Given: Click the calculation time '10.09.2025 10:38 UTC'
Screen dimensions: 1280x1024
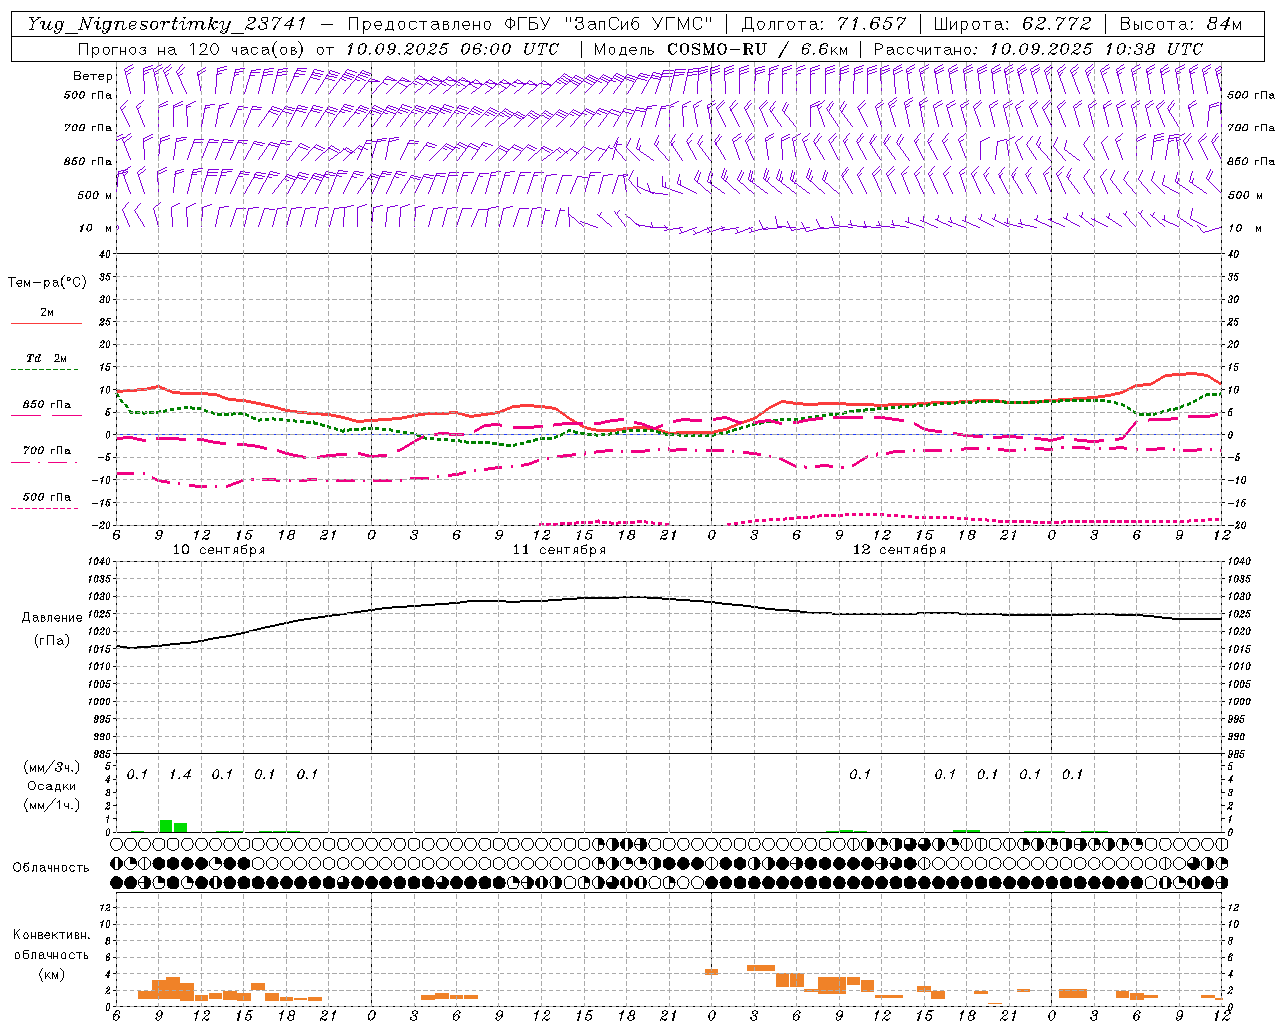Looking at the screenshot, I should click(1096, 49).
